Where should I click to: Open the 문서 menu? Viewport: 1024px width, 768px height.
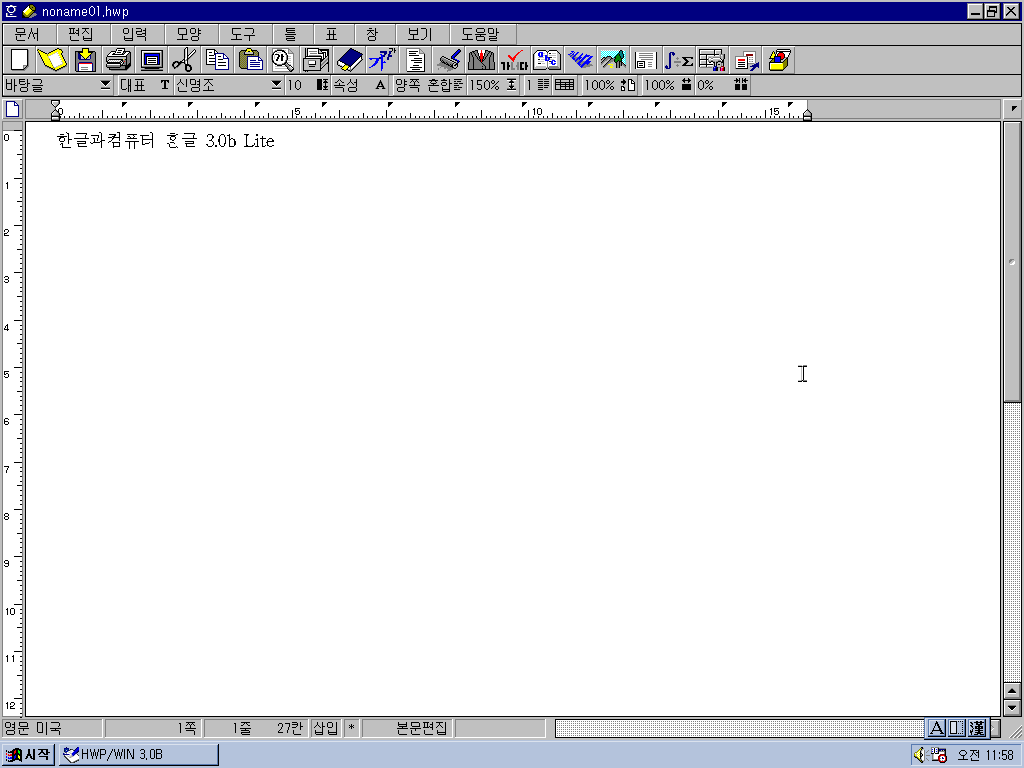[27, 34]
